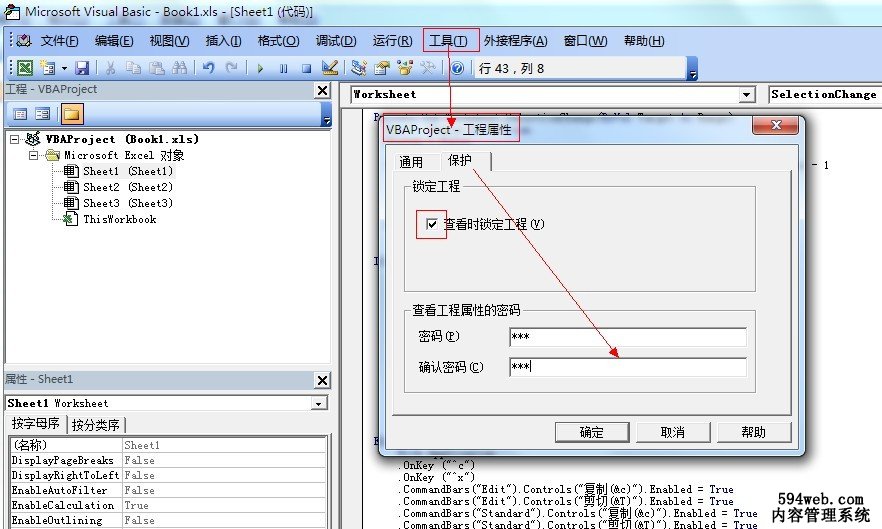Open the Project Explorer toolbar icon
Screen dimensions: 882x529
click(x=359, y=68)
